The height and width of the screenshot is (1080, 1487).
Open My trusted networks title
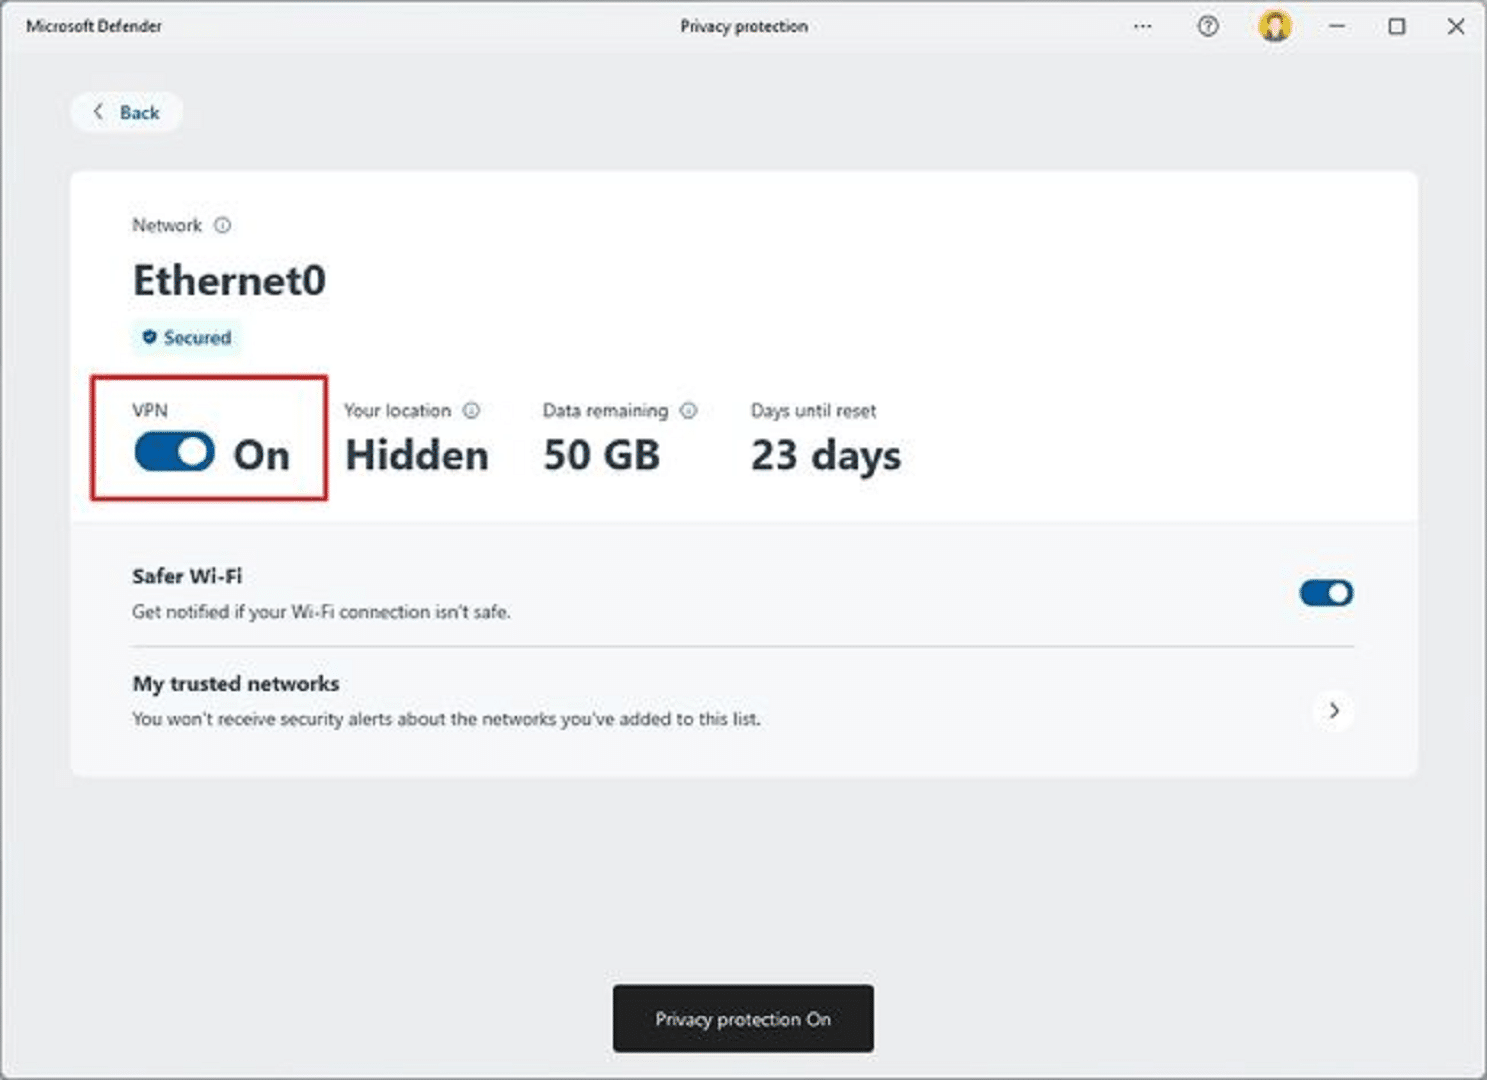coord(236,684)
